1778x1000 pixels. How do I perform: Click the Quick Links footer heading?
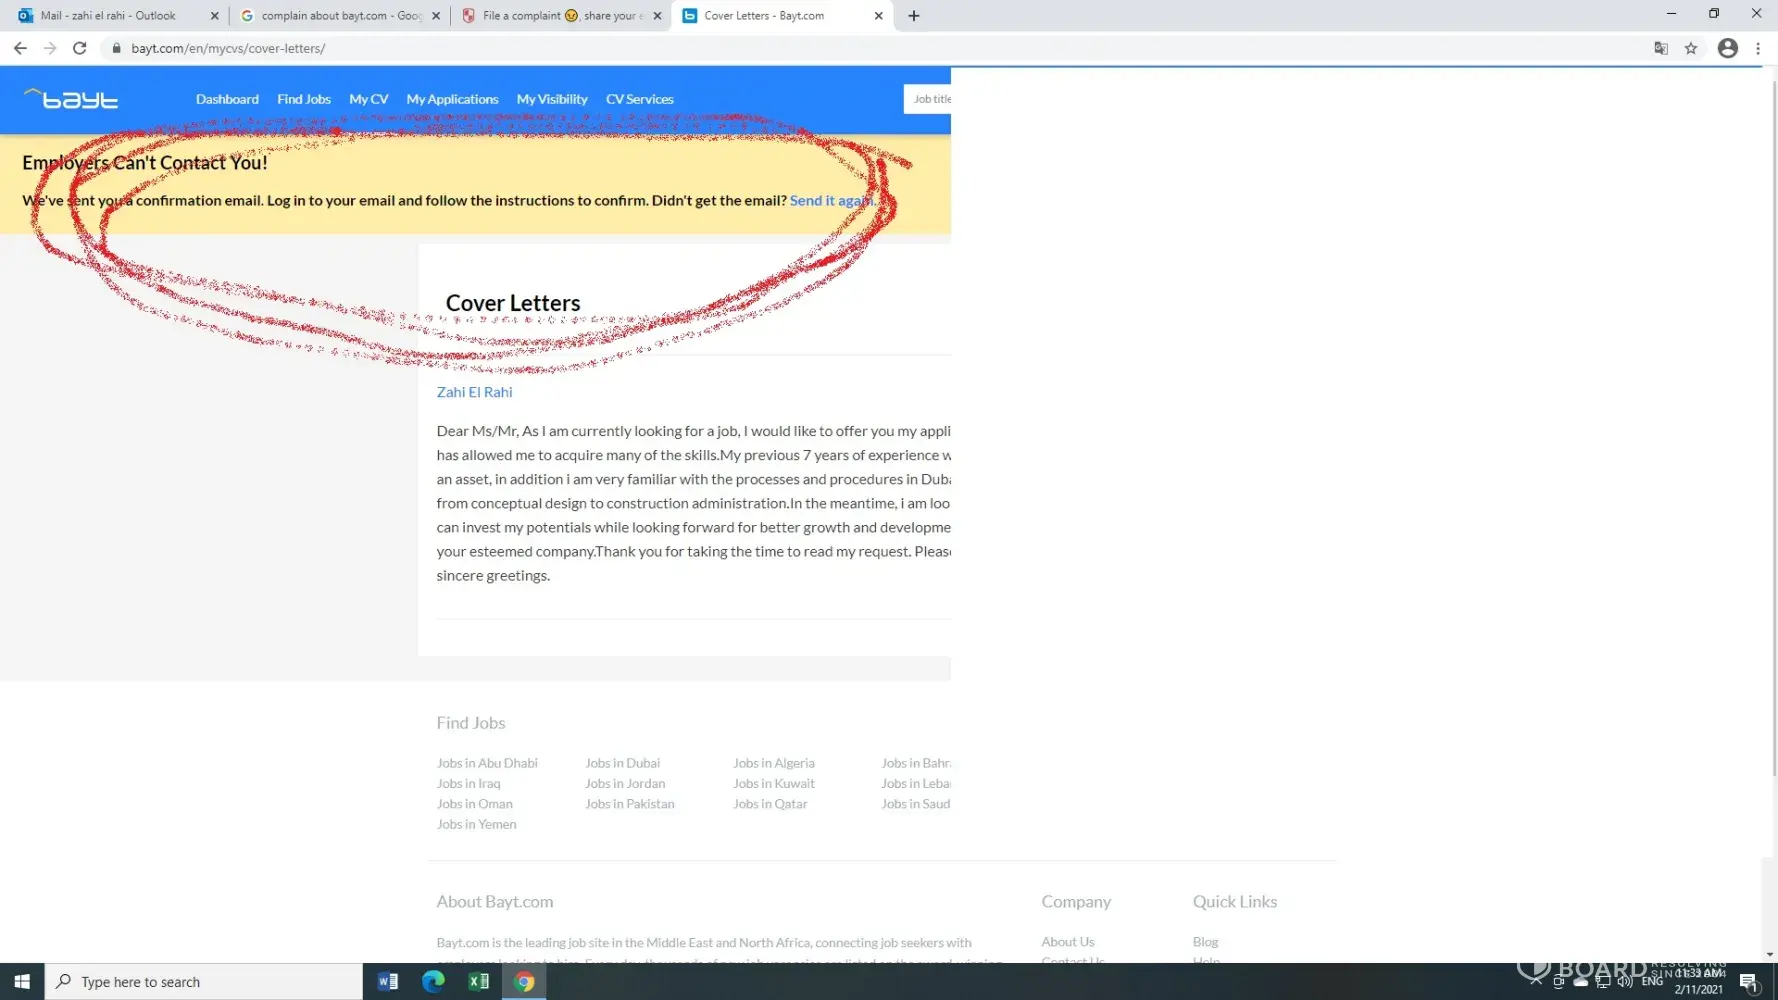(x=1235, y=902)
